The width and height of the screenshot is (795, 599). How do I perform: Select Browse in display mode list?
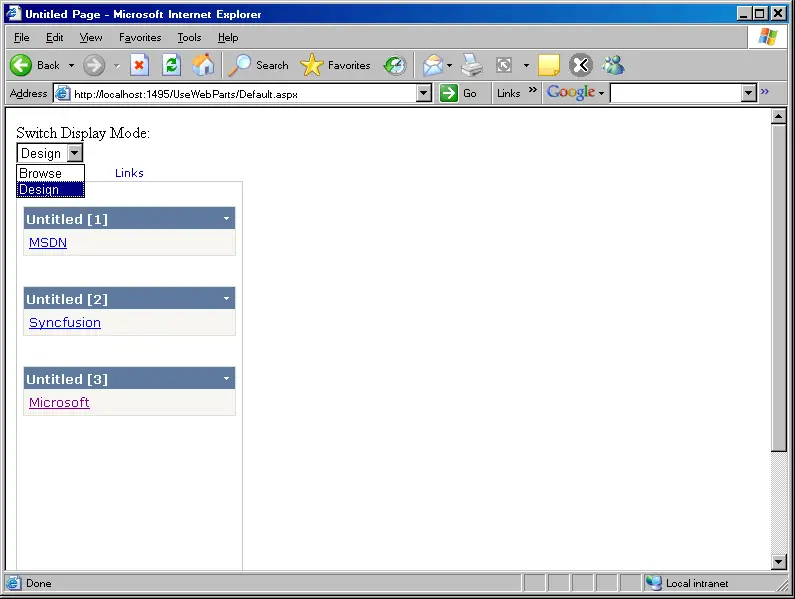click(50, 173)
